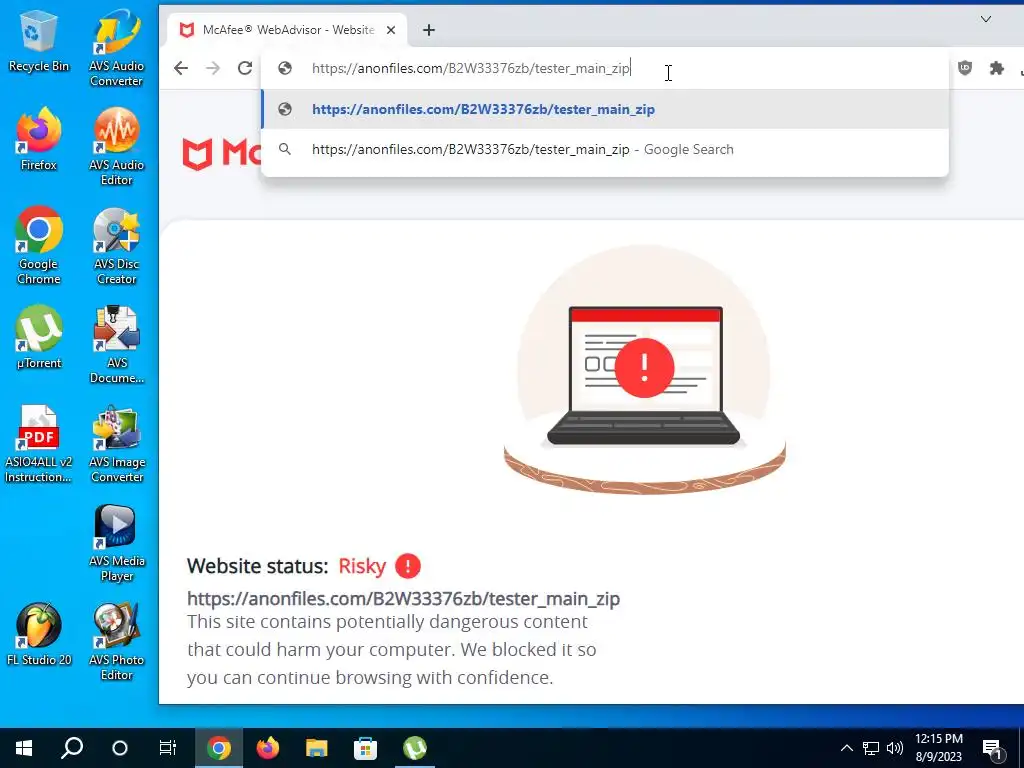Launch AVS Audio Converter shortcut
The height and width of the screenshot is (768, 1024).
coord(116,49)
